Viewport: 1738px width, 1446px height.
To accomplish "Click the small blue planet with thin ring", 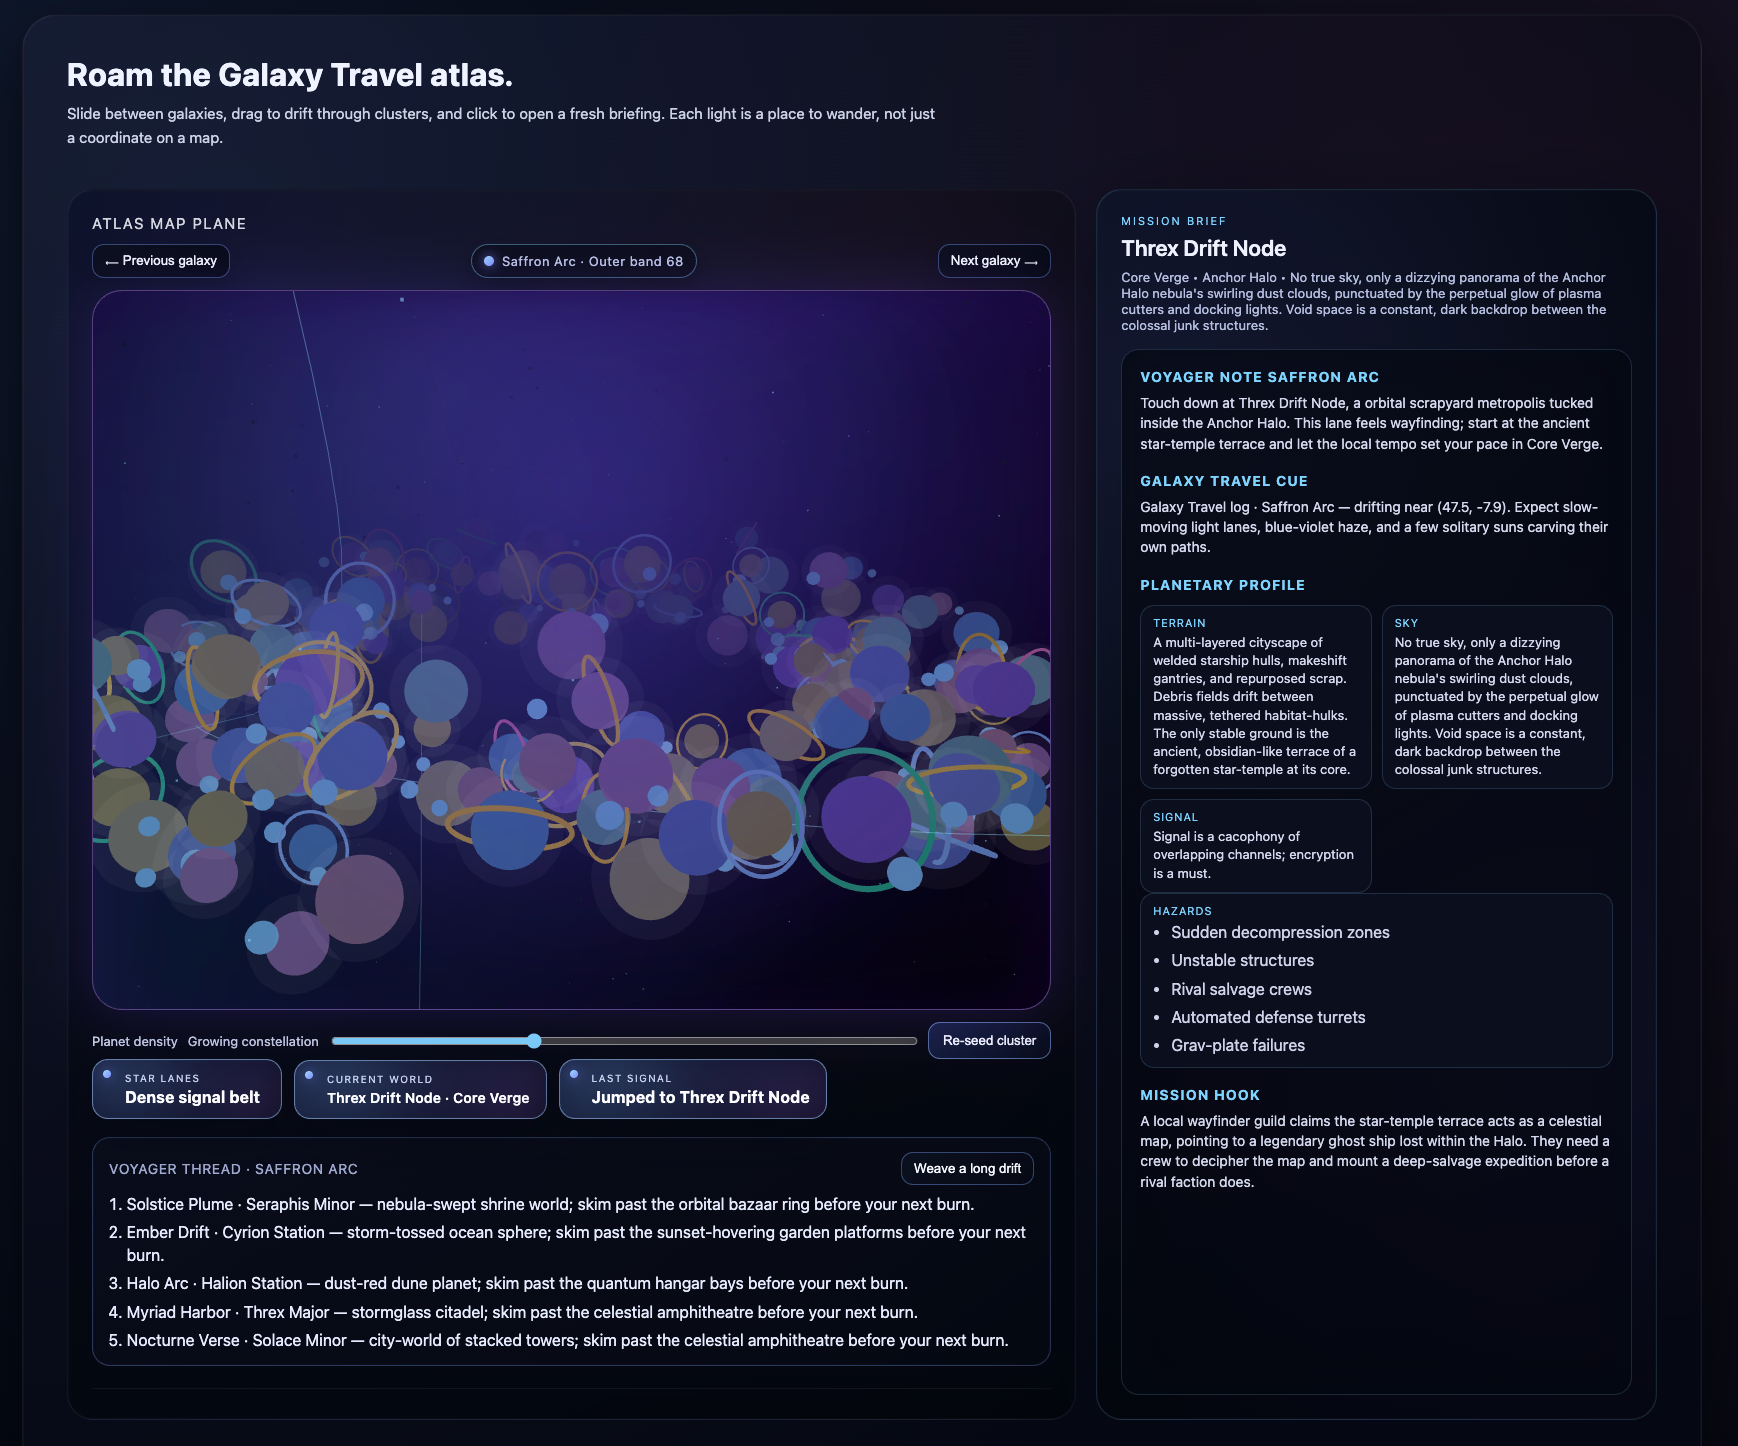I will 313,846.
